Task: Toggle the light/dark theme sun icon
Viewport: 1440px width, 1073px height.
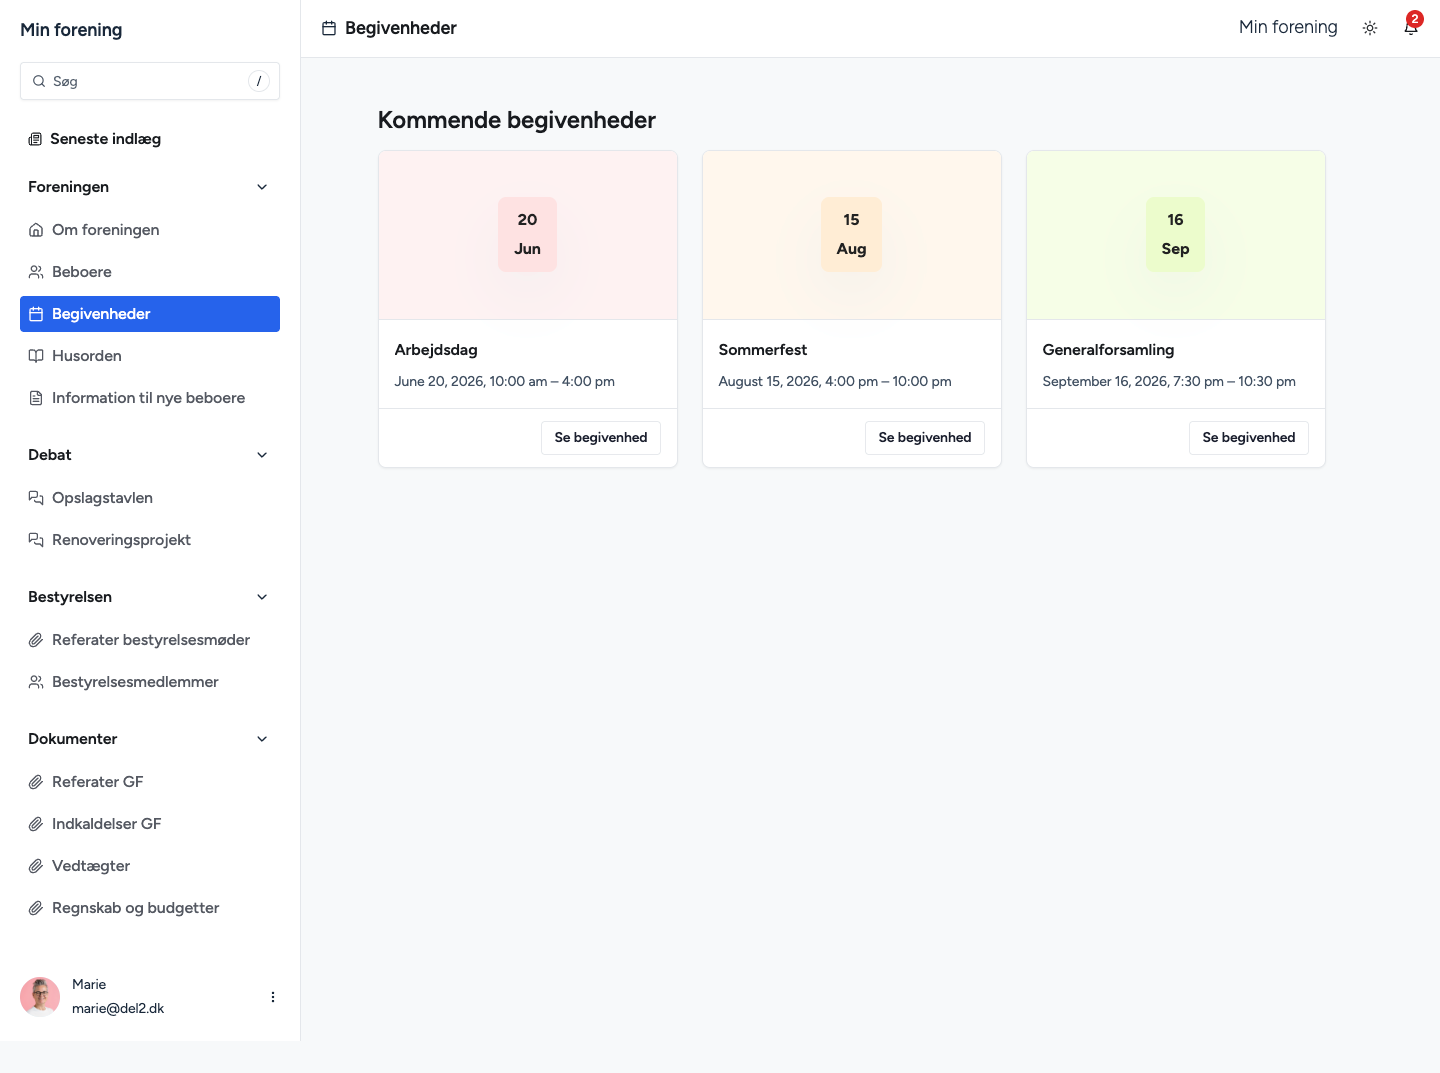Action: tap(1370, 28)
